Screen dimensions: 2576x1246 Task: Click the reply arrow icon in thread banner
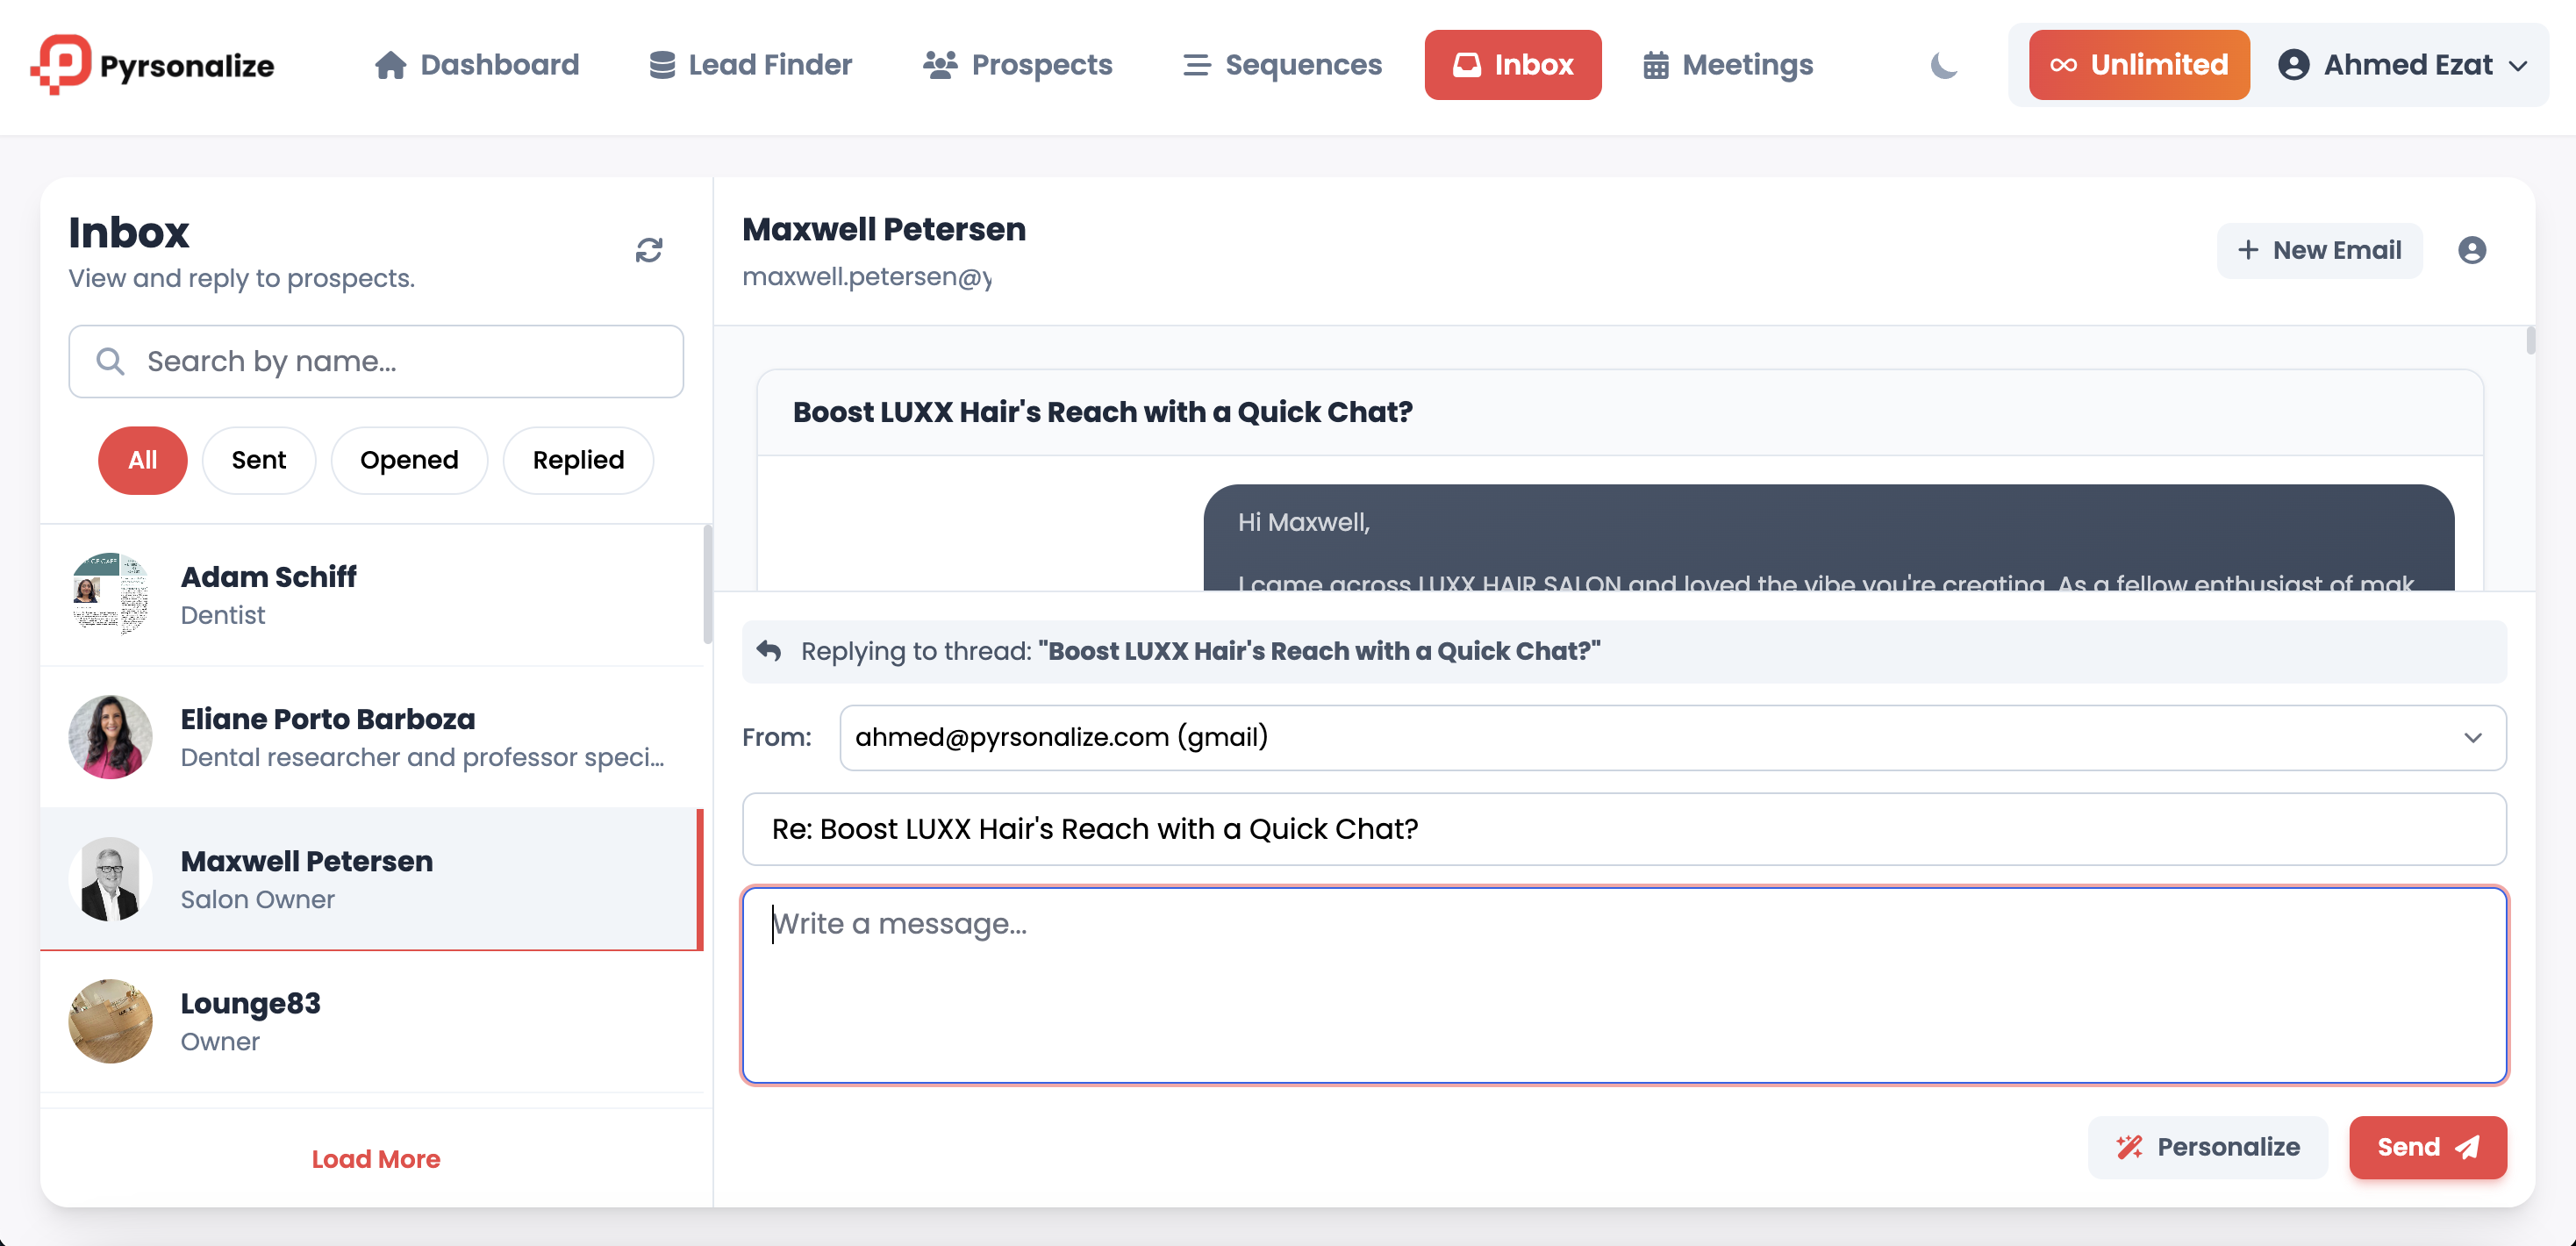[x=769, y=651]
